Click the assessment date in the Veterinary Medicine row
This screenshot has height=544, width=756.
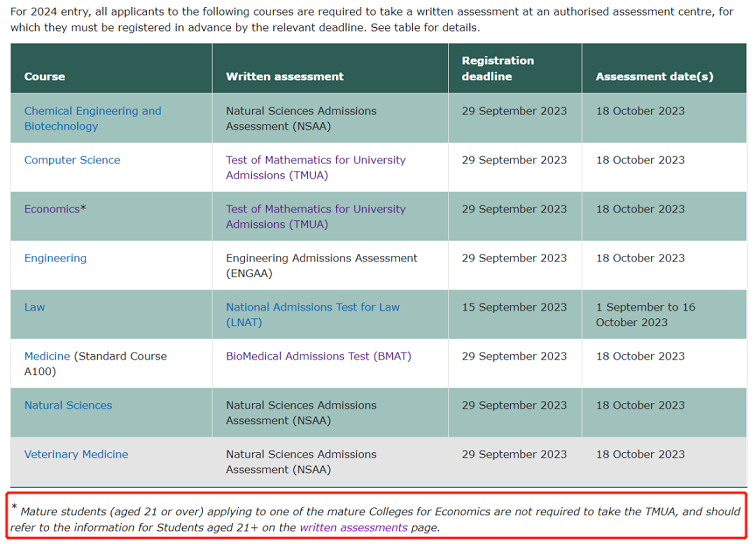(x=640, y=454)
